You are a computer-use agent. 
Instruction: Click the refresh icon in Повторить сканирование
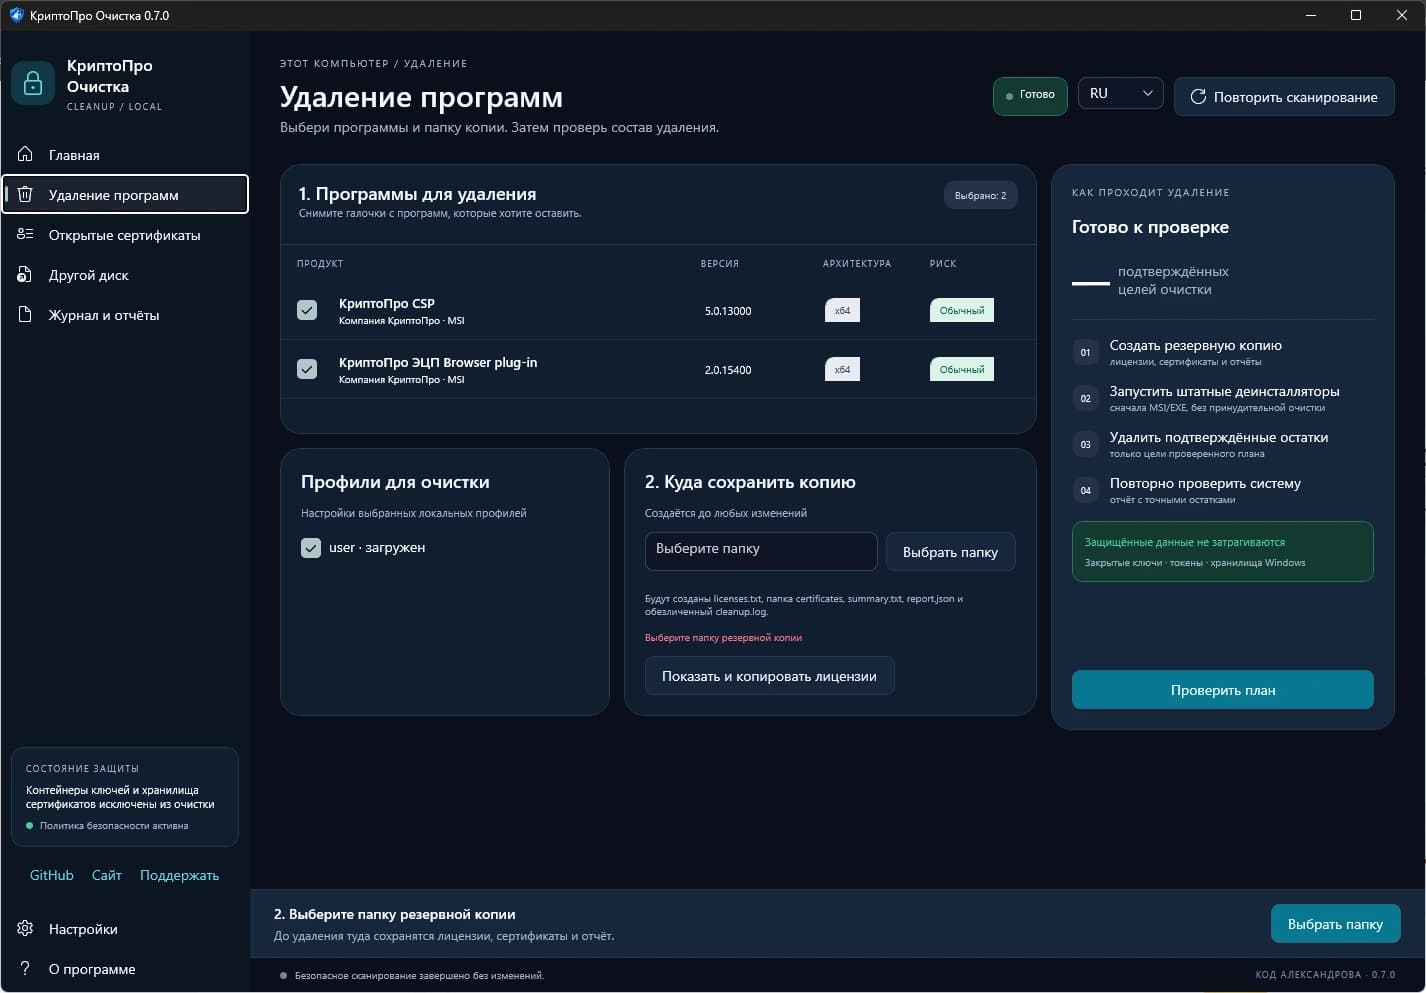(1198, 97)
